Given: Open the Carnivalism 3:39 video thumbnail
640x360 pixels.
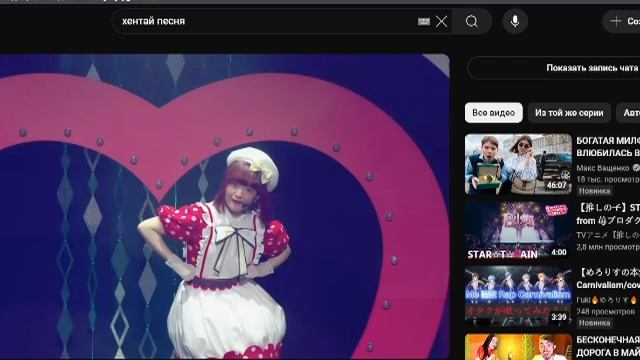Looking at the screenshot, I should point(518,297).
